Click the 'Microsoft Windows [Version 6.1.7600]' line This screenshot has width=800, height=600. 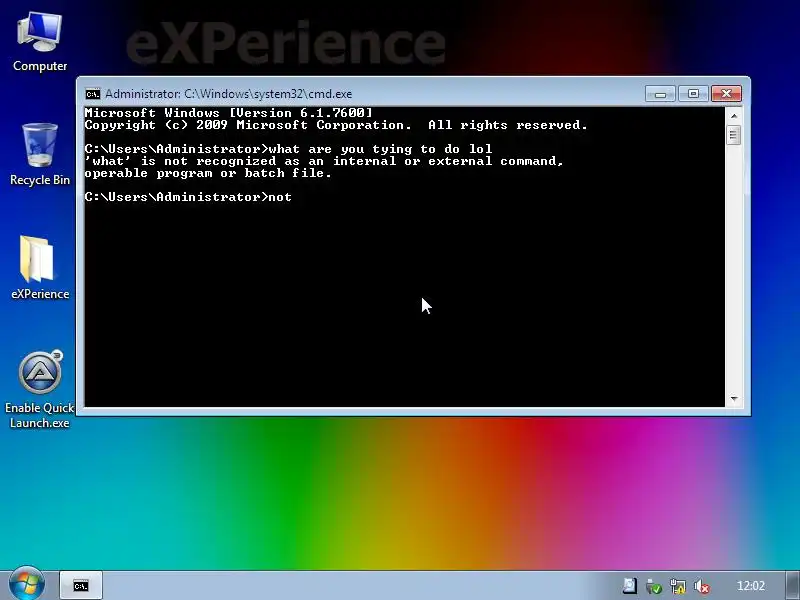pos(229,113)
